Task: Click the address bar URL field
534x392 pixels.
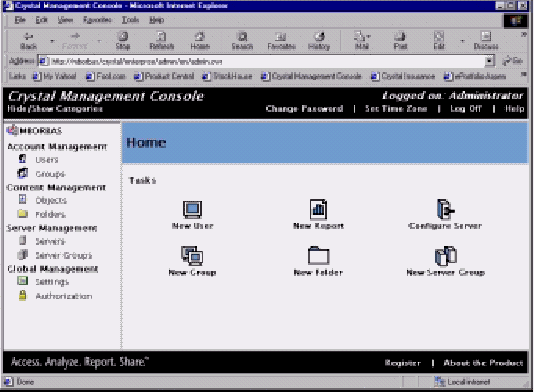Action: pyautogui.click(x=266, y=61)
